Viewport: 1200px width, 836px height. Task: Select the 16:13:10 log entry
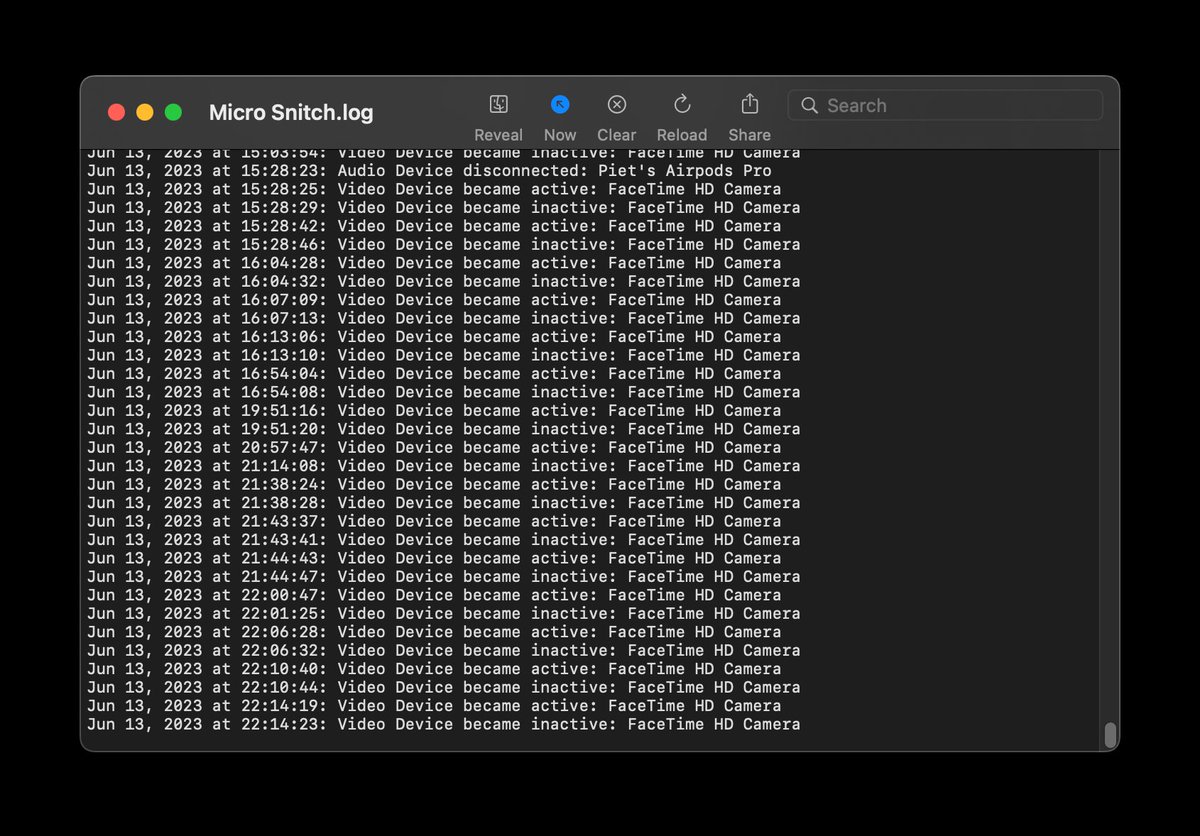point(444,355)
